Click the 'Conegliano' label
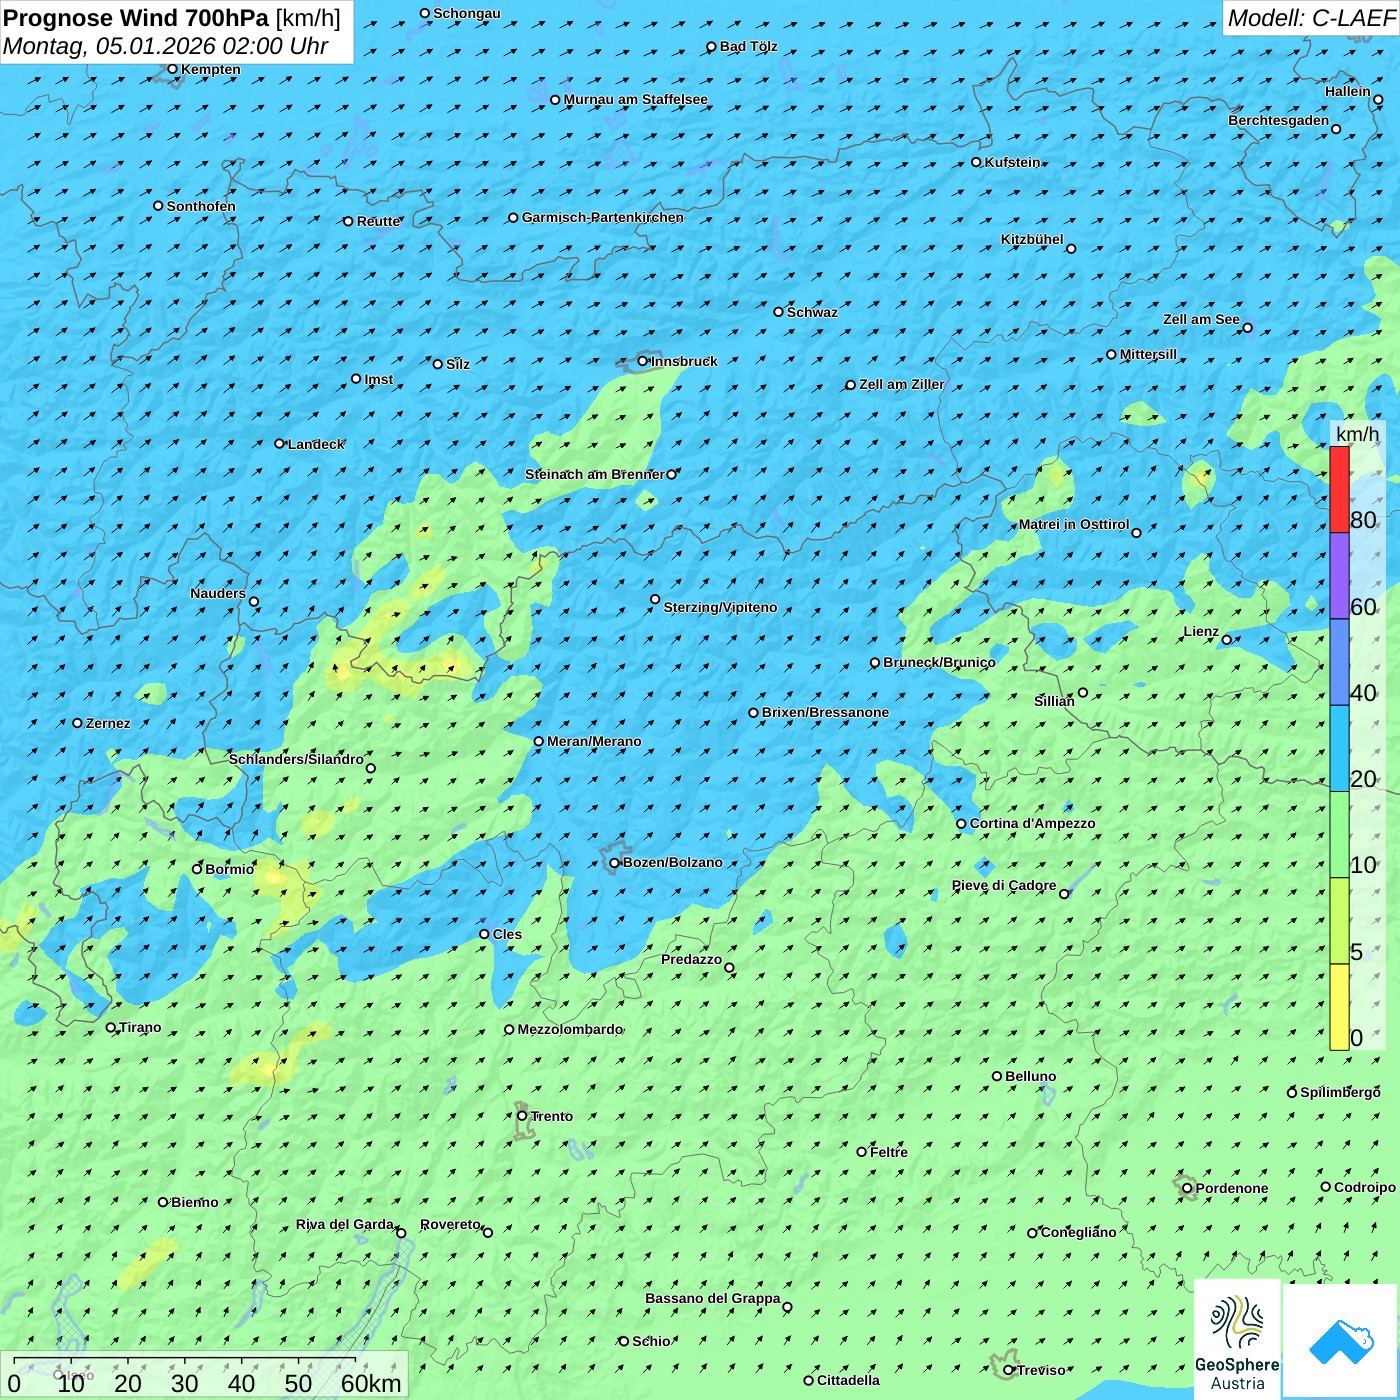The width and height of the screenshot is (1400, 1400). click(x=1078, y=1232)
